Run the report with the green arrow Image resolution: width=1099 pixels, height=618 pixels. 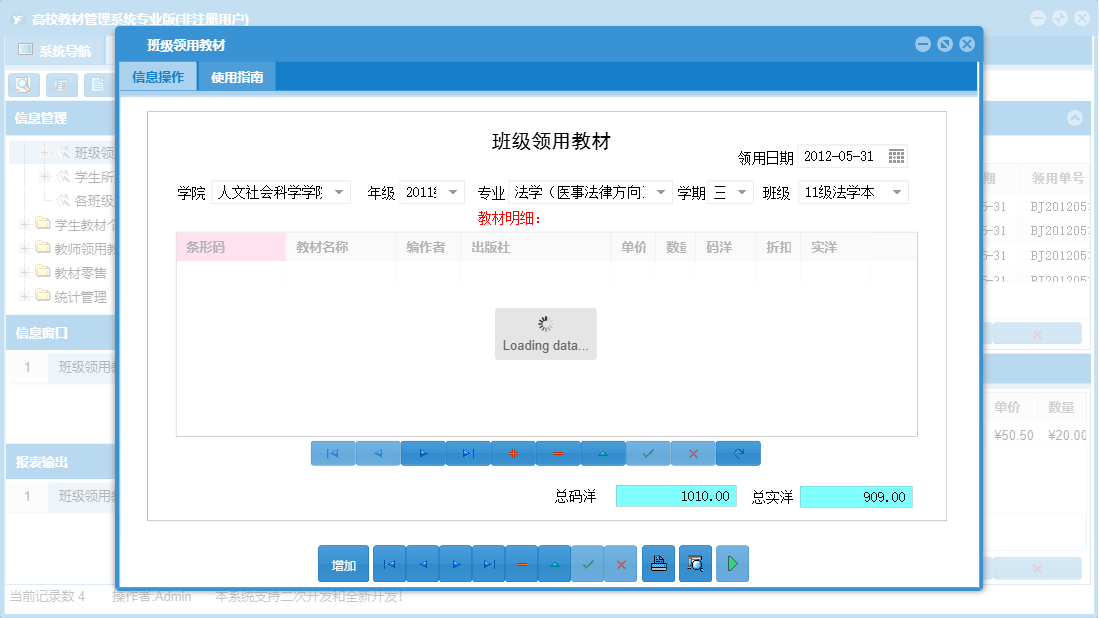(x=732, y=563)
